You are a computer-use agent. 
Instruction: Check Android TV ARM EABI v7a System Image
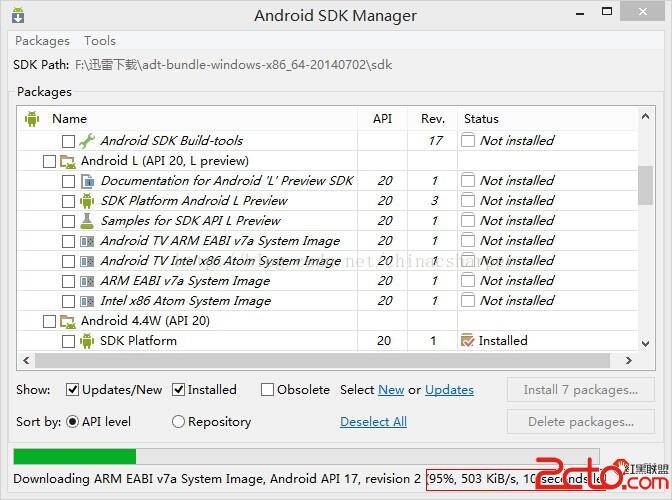point(69,241)
